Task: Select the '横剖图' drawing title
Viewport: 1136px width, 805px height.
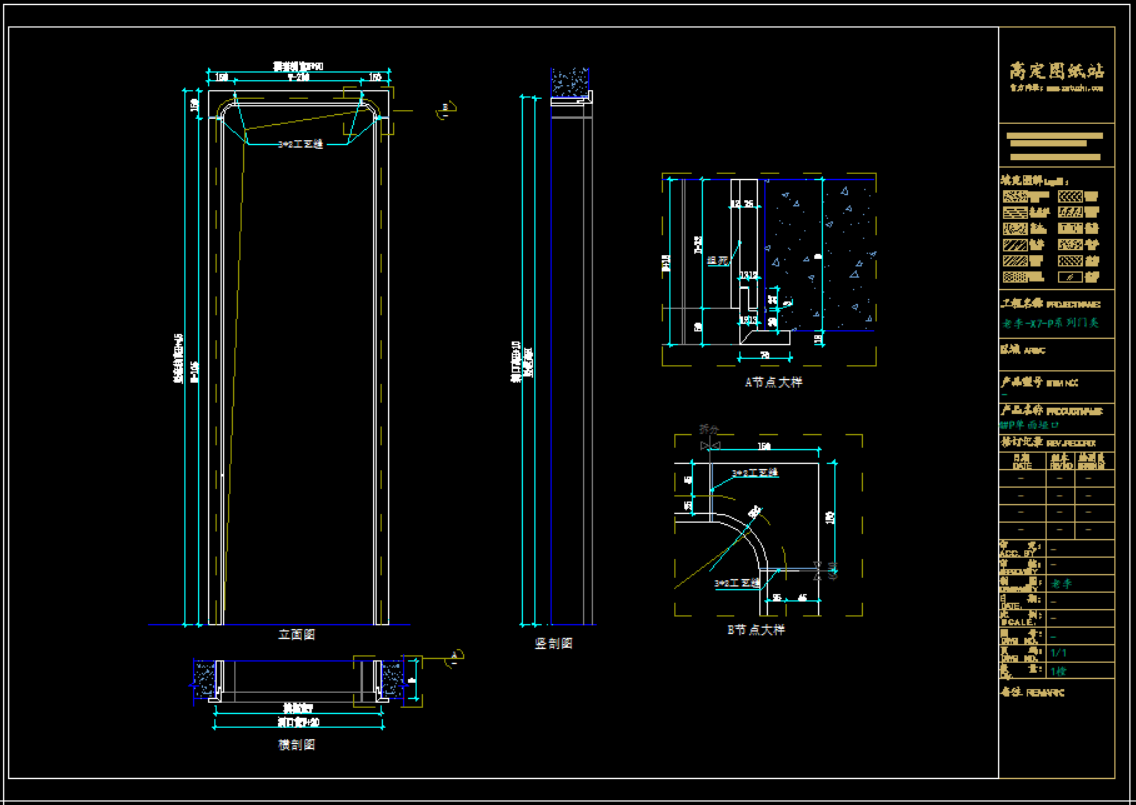Action: 296,745
